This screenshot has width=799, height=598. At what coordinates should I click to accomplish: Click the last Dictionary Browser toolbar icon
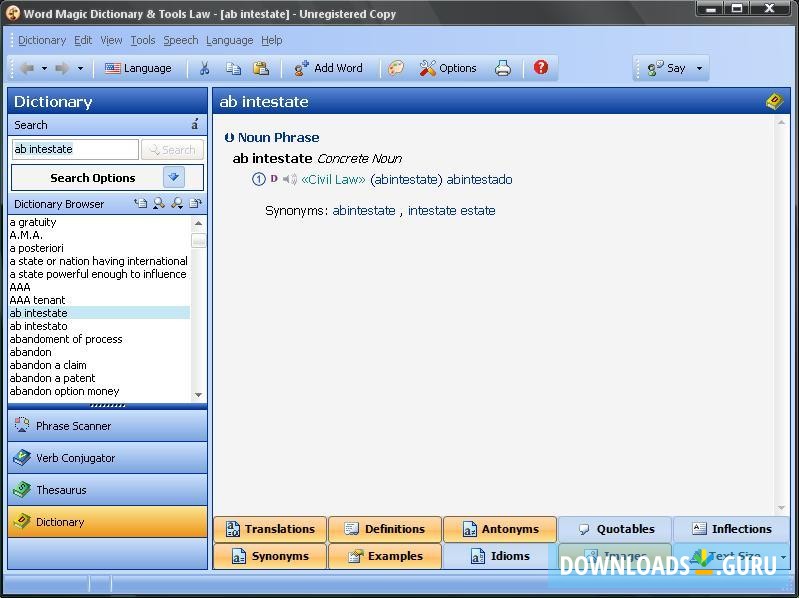pos(196,203)
